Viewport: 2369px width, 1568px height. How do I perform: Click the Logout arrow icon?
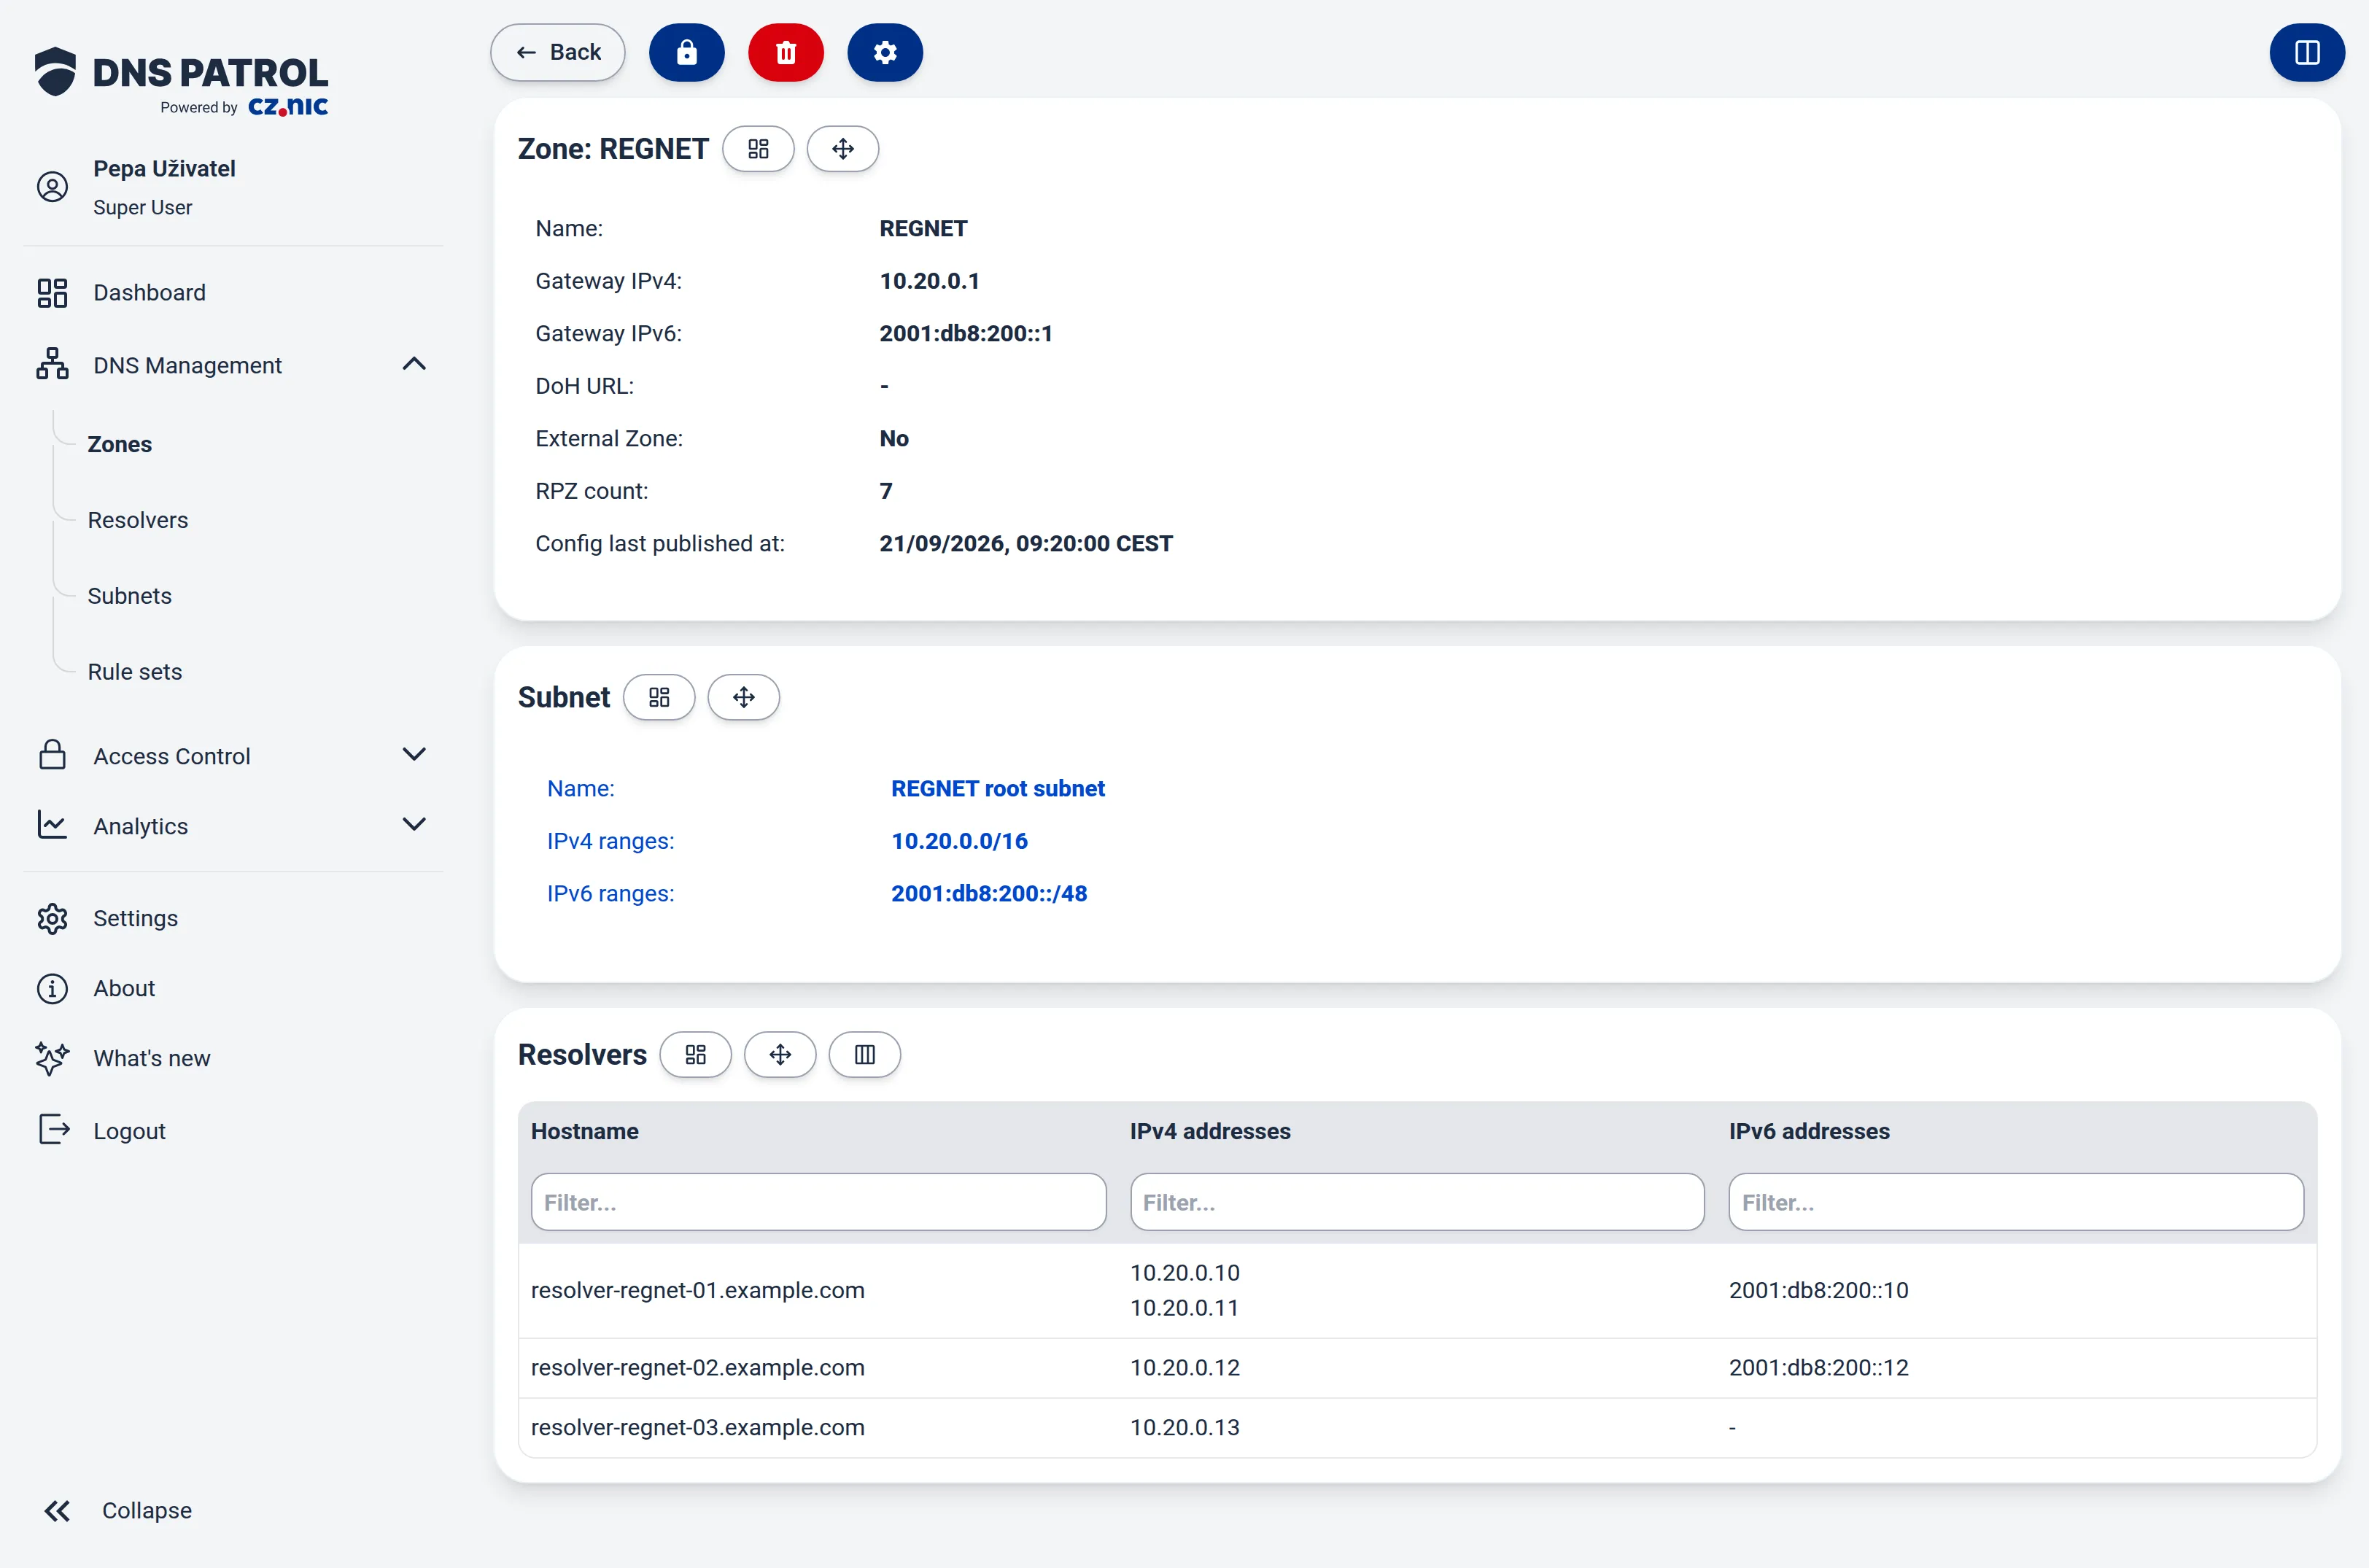click(53, 1130)
